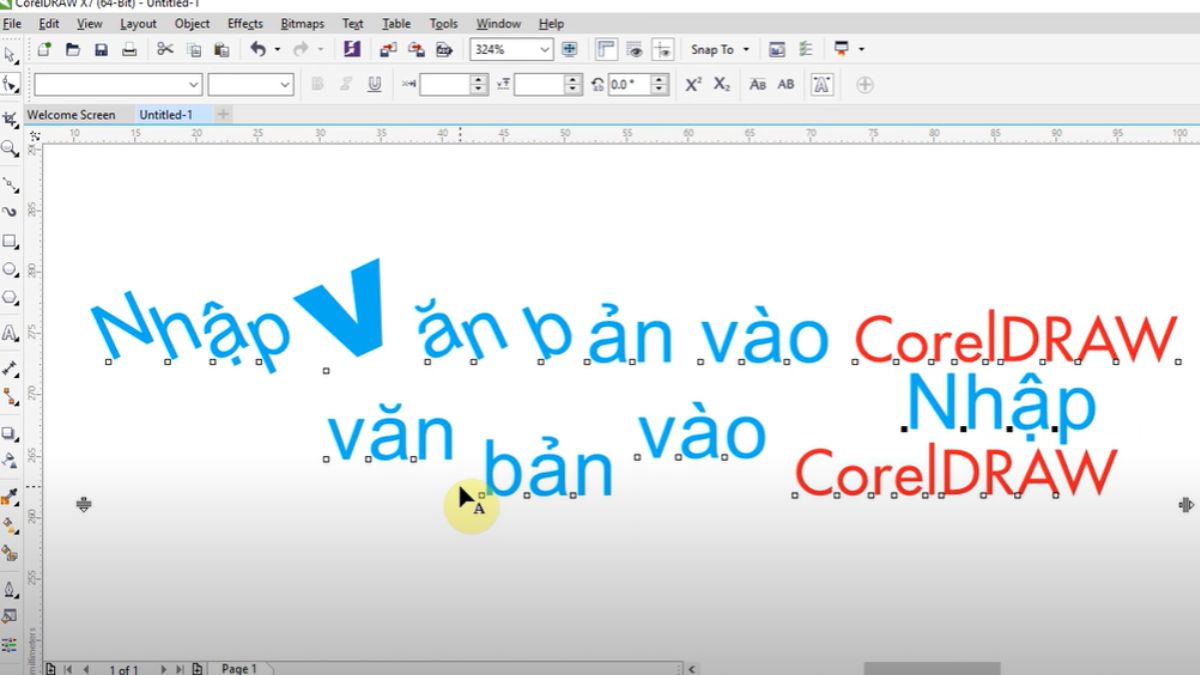Click the Export icon

pos(417,49)
